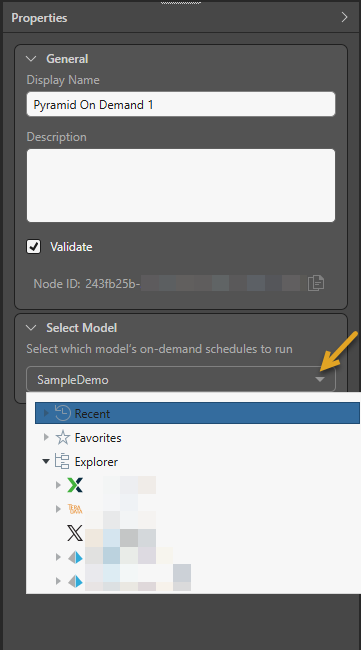Click the Explorer tree icon
This screenshot has width=361, height=650.
tap(62, 461)
